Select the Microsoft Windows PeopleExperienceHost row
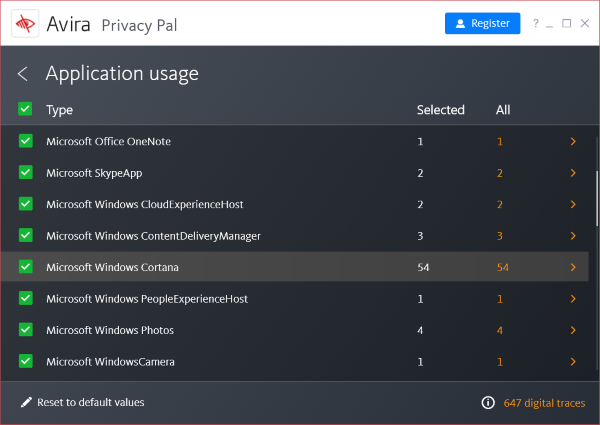Screen dimensions: 600x425 point(295,298)
